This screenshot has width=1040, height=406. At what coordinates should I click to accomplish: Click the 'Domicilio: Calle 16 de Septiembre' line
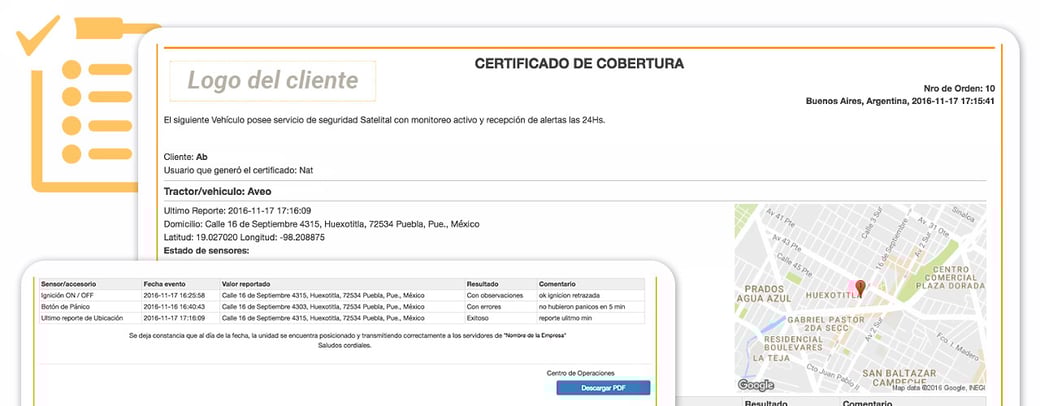pos(322,224)
